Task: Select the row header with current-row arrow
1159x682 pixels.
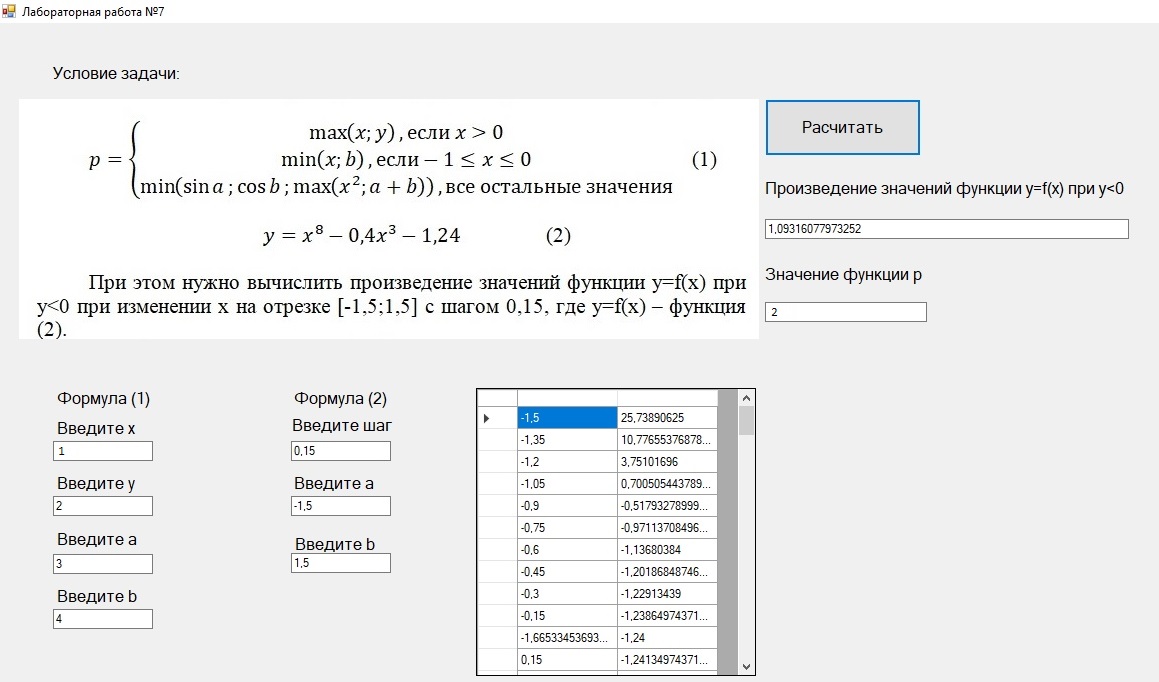Action: click(497, 418)
